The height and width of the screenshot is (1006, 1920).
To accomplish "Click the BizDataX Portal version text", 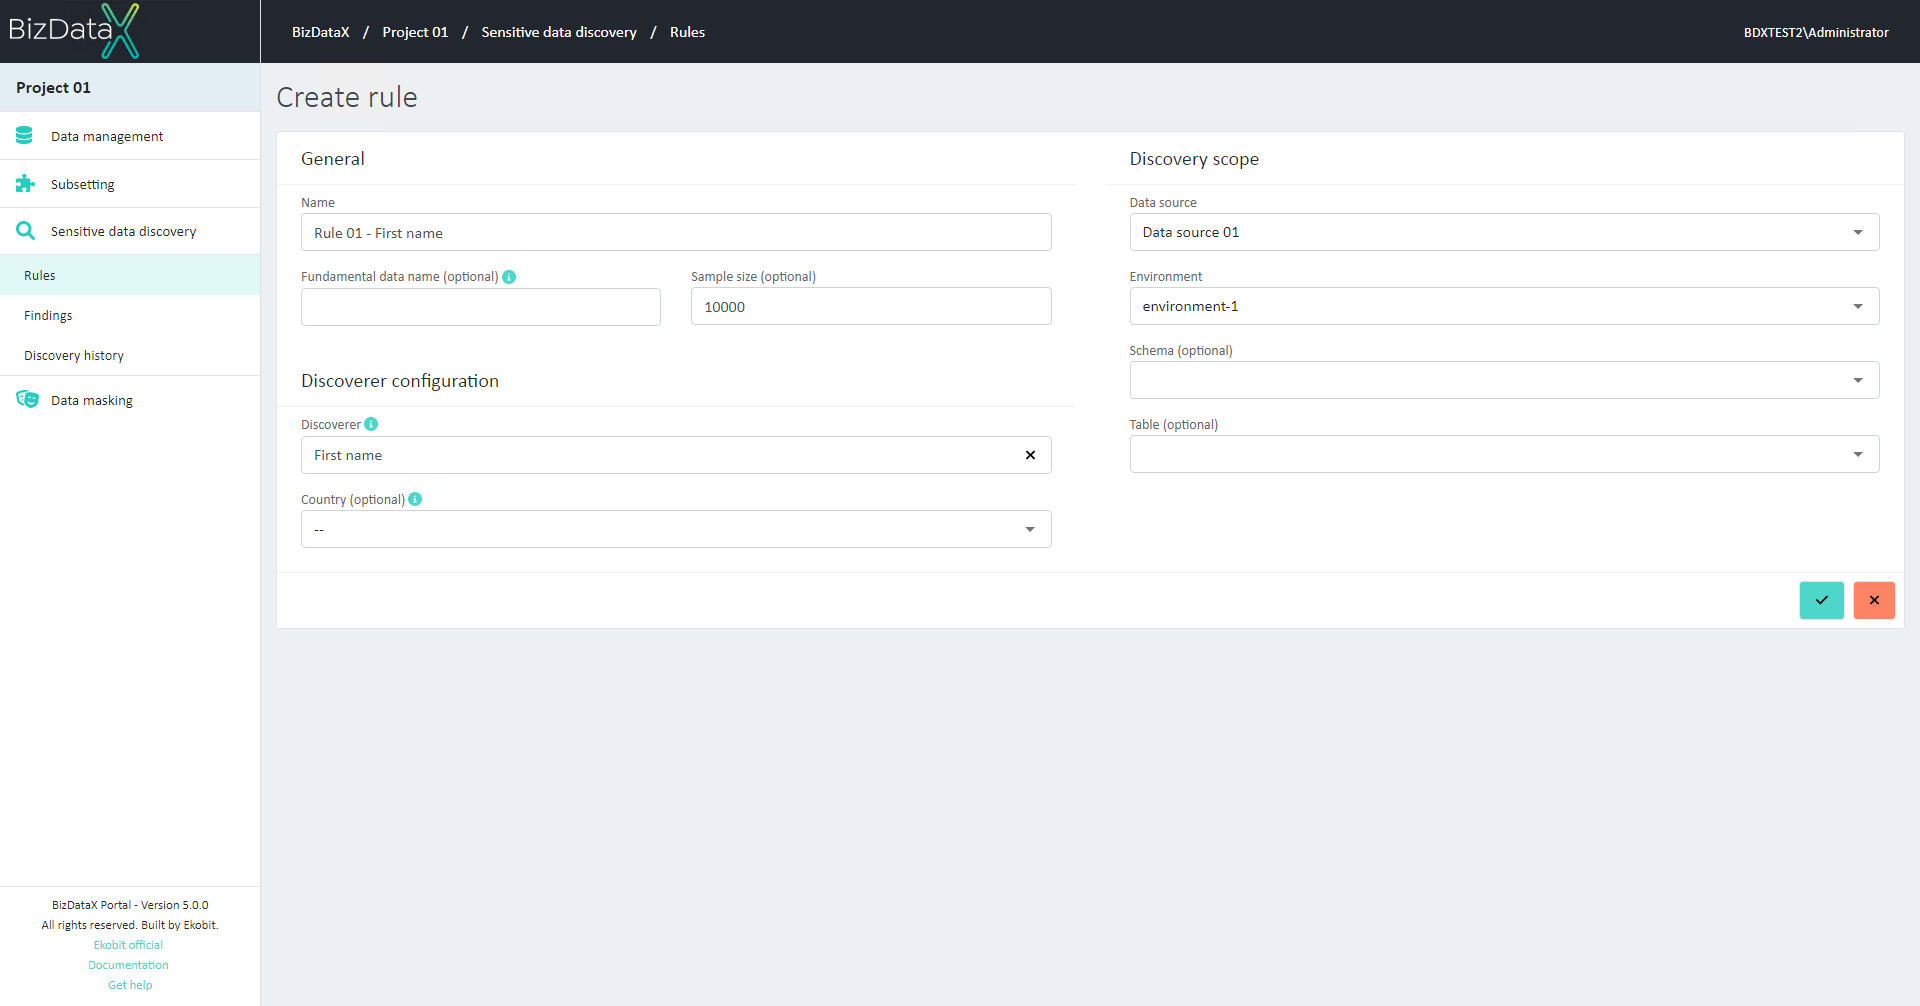I will [x=130, y=905].
